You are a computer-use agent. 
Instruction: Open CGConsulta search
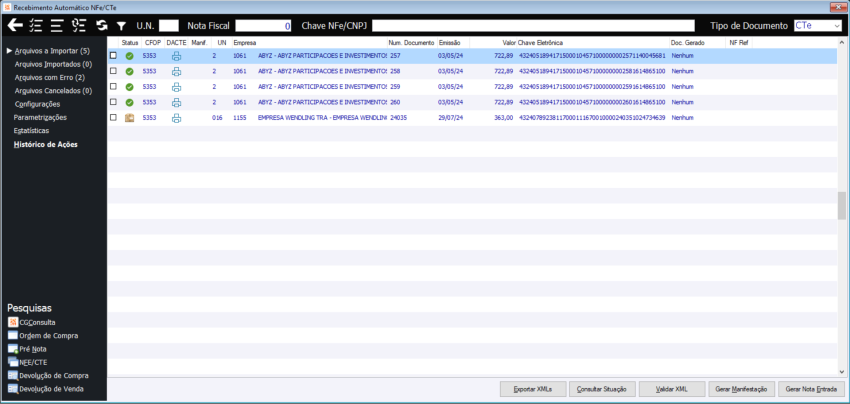(x=32, y=322)
